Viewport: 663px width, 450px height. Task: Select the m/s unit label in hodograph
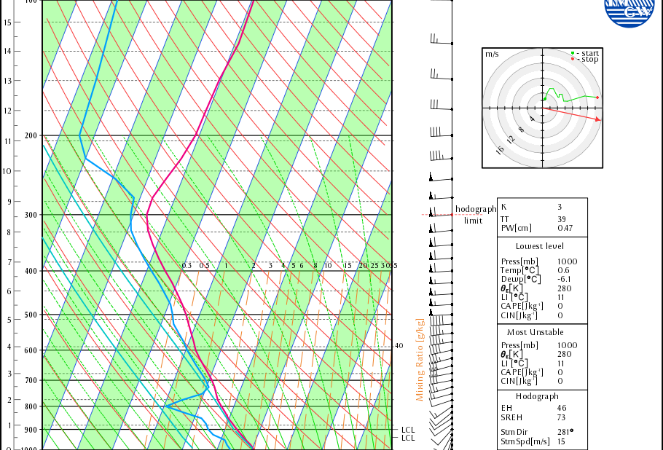(x=492, y=54)
